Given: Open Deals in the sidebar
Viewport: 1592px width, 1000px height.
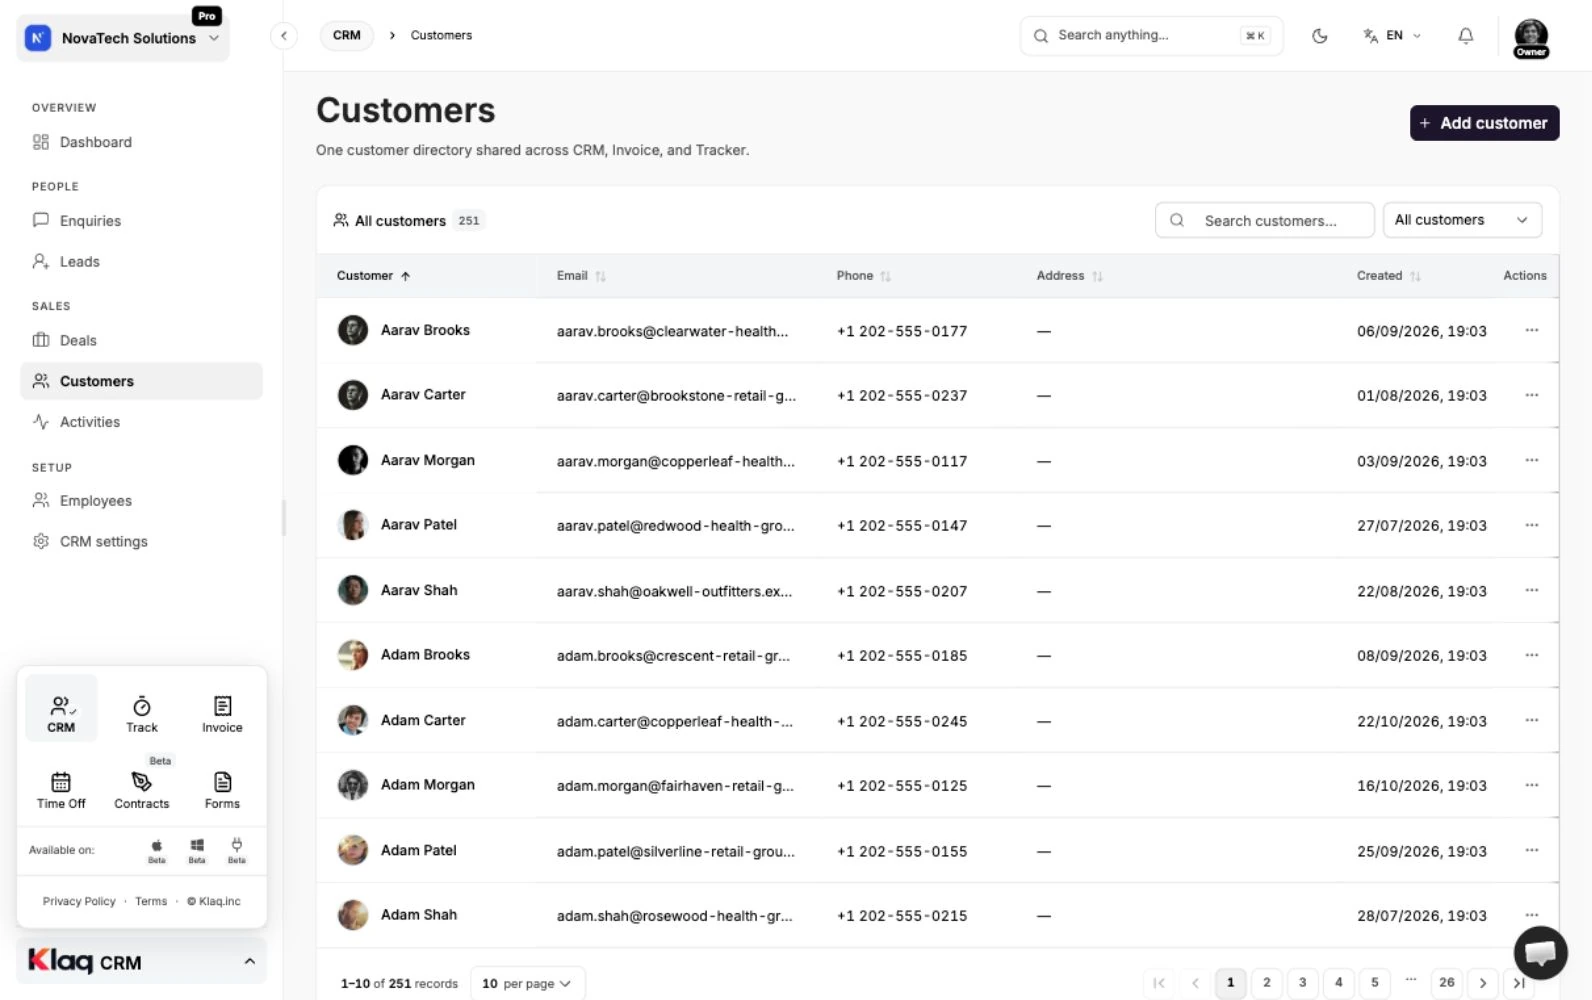Looking at the screenshot, I should click(141, 340).
